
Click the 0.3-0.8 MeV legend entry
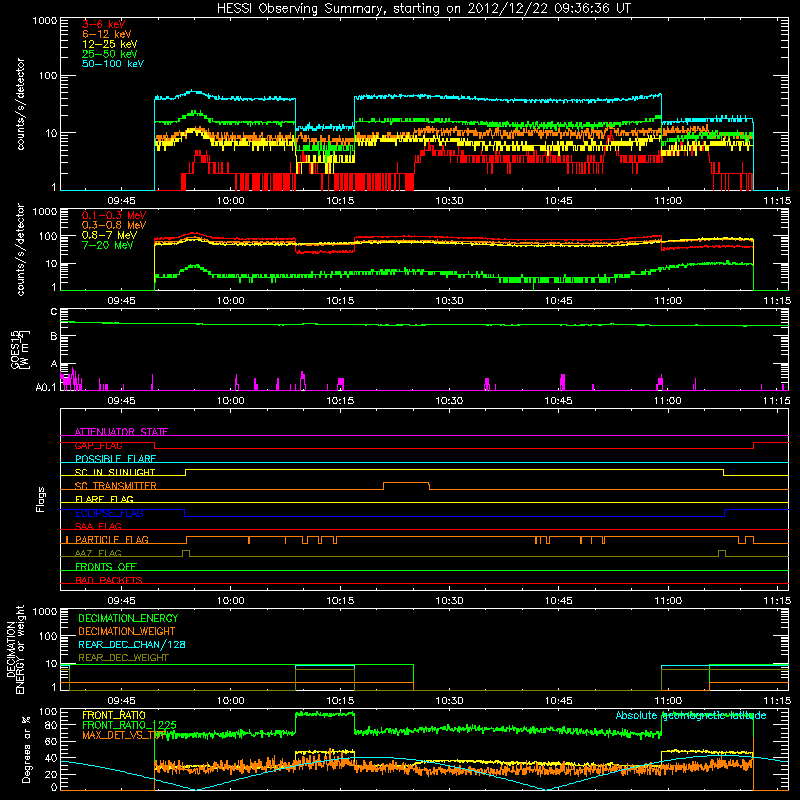click(x=114, y=225)
